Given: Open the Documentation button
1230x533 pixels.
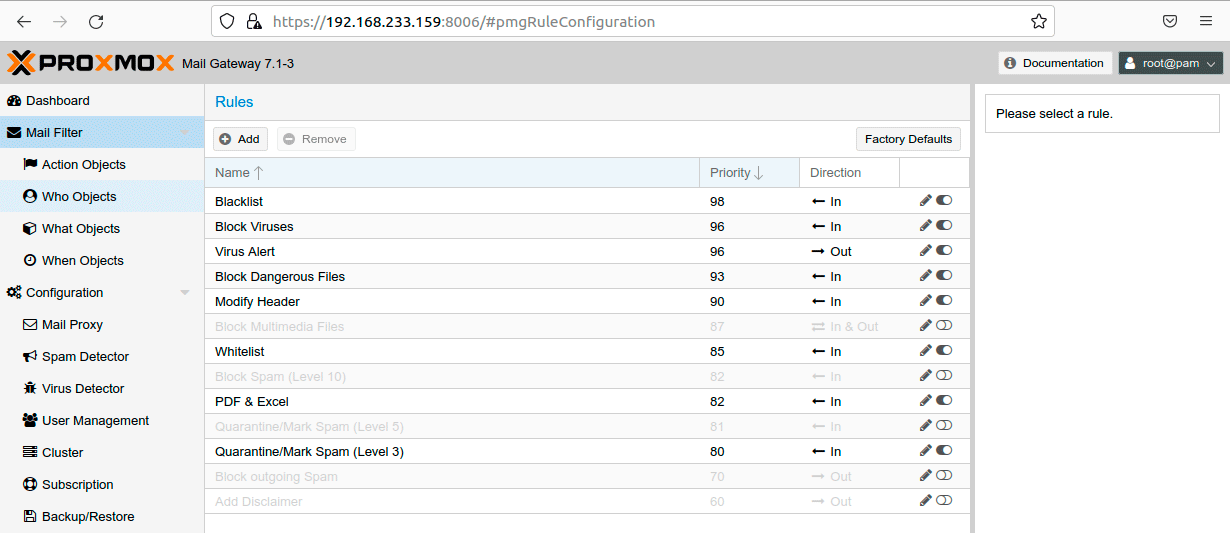Looking at the screenshot, I should [x=1055, y=63].
